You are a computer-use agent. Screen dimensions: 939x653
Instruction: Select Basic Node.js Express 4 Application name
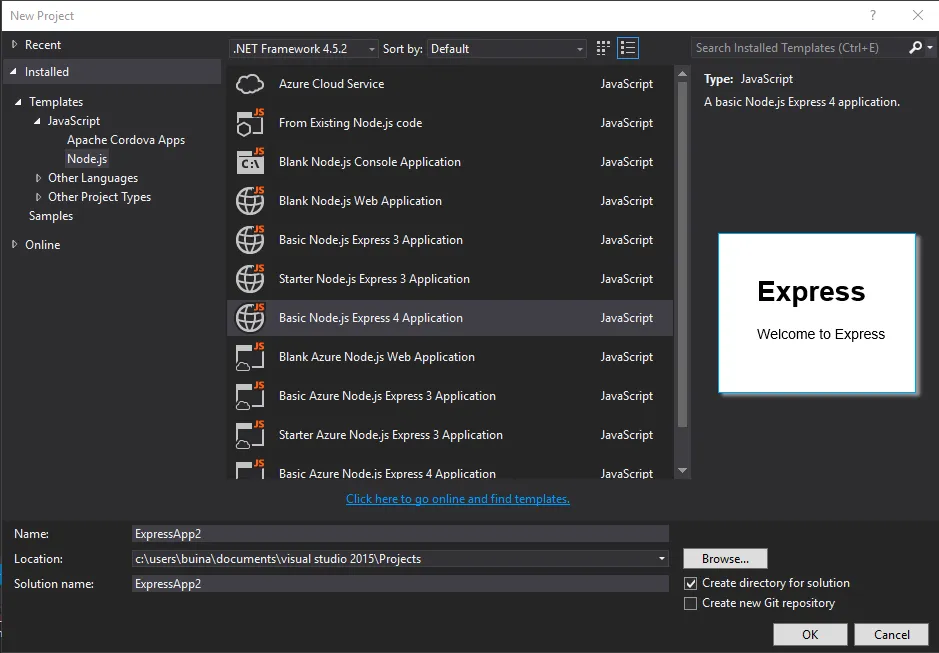[371, 318]
